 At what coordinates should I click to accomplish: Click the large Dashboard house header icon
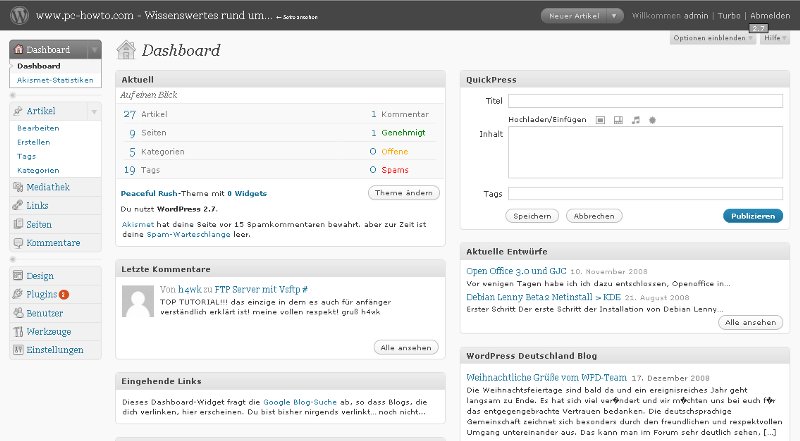coord(126,50)
